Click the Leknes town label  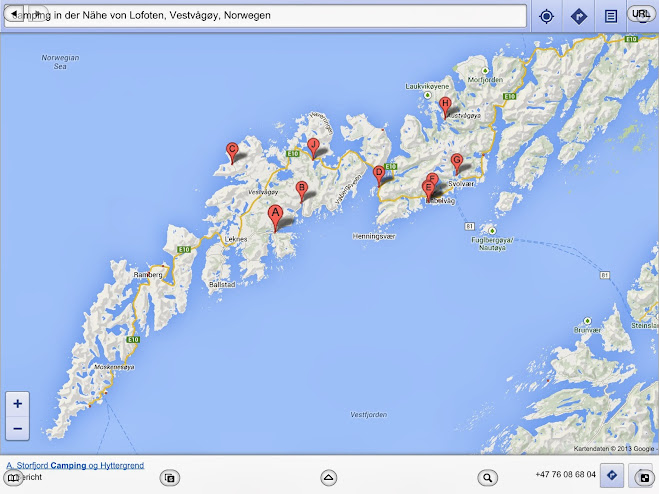click(236, 239)
